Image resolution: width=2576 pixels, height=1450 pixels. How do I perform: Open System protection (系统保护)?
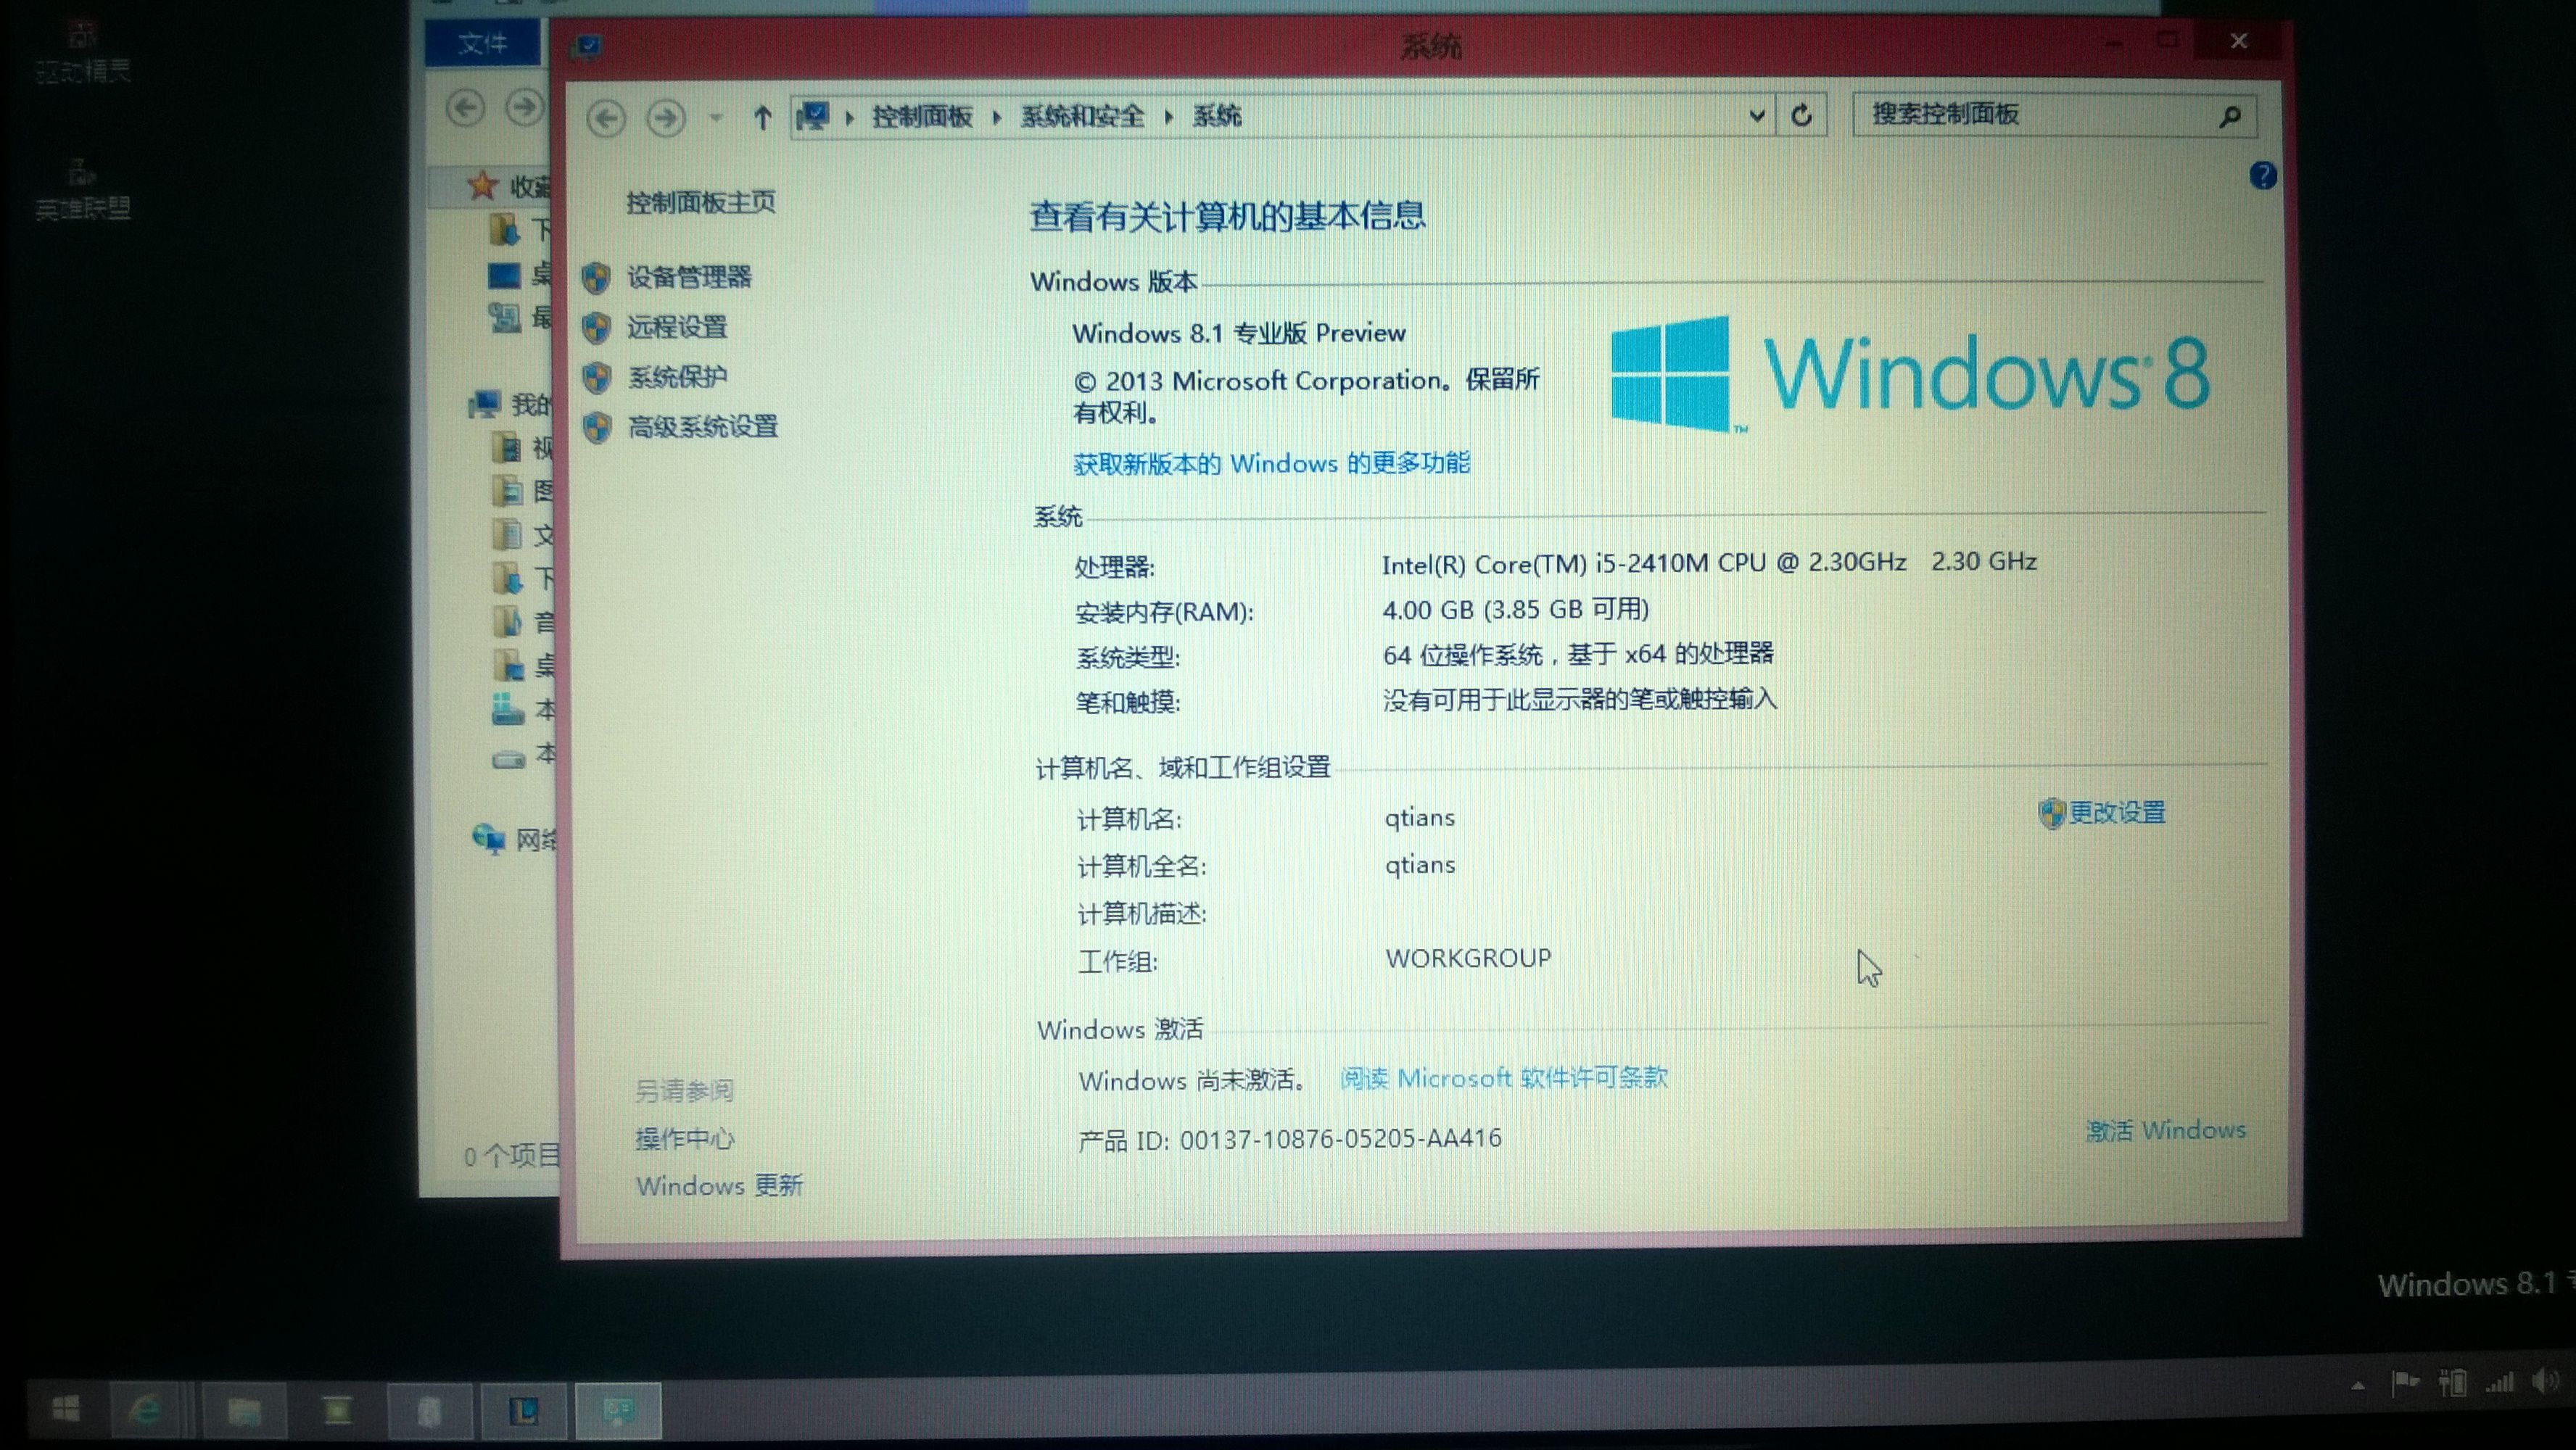click(677, 377)
